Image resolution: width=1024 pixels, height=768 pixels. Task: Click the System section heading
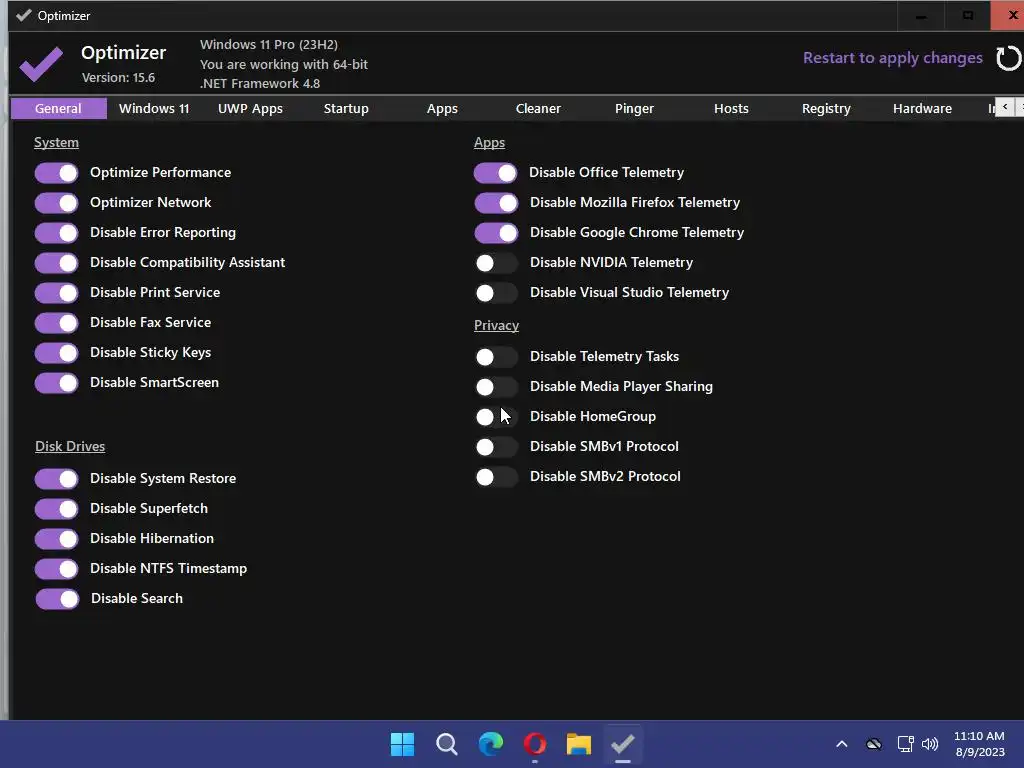pyautogui.click(x=56, y=142)
